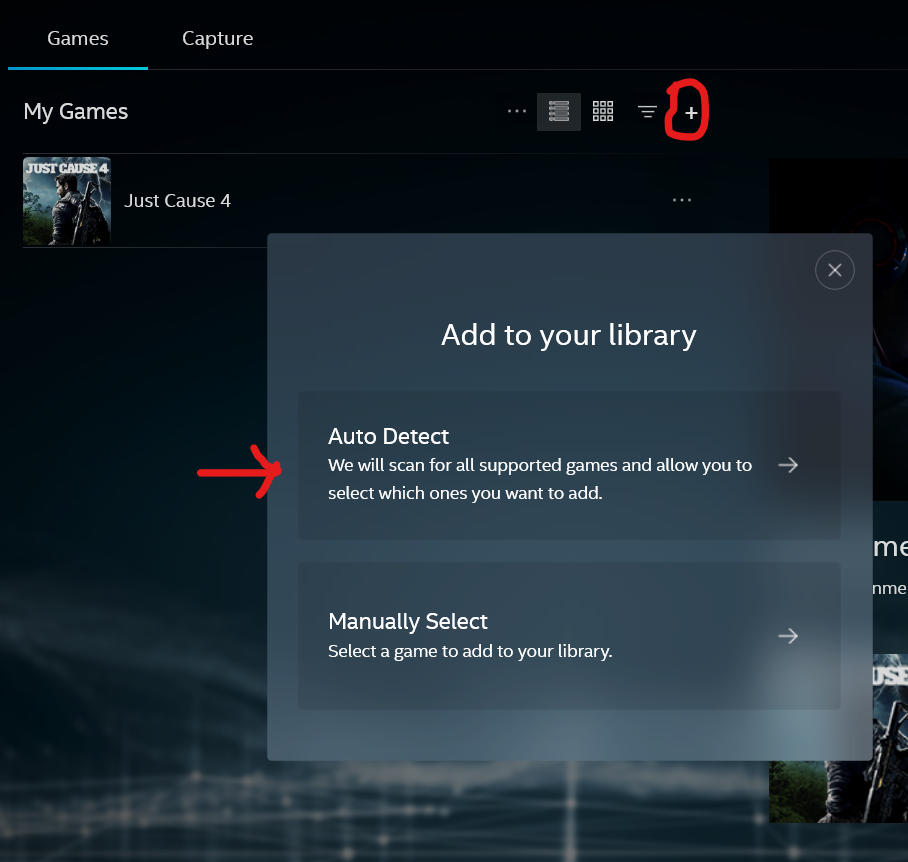The width and height of the screenshot is (908, 862).
Task: Choose Manually Select to pick a game
Action: [x=569, y=635]
